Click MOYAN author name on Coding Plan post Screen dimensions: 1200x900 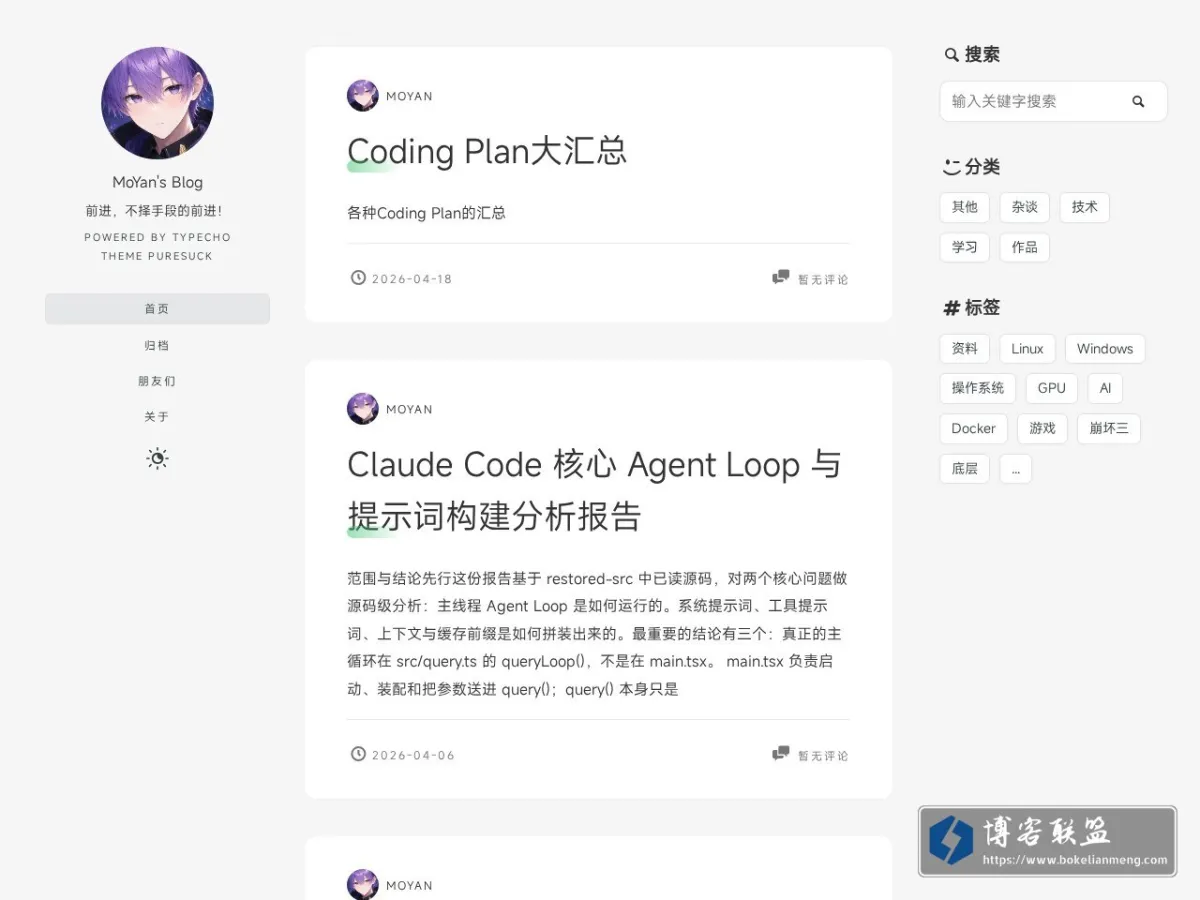410,97
